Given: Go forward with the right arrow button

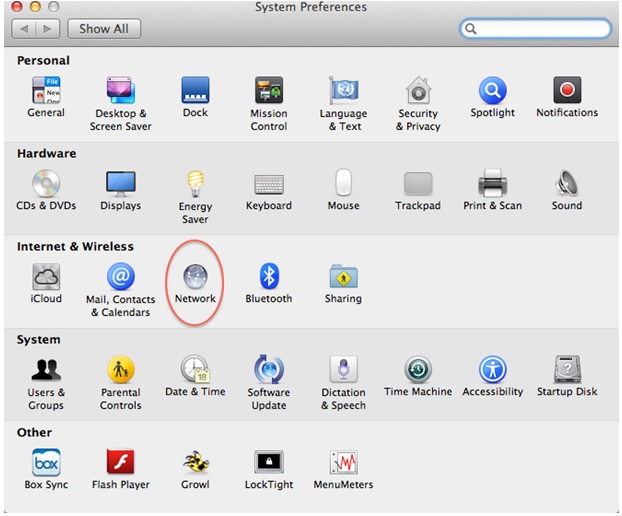Looking at the screenshot, I should [x=48, y=29].
